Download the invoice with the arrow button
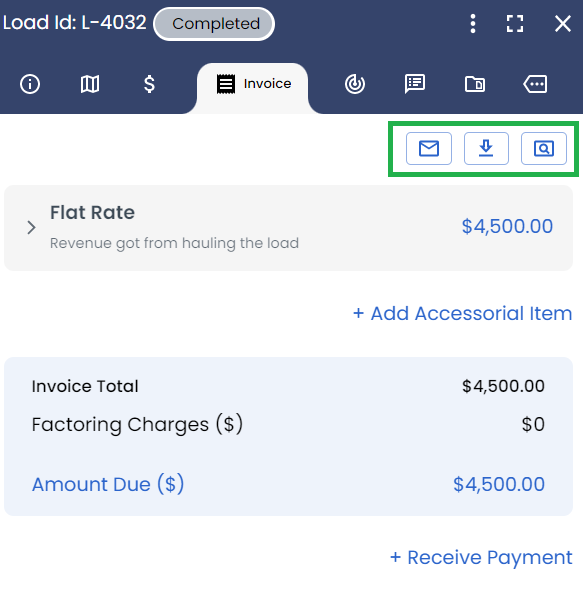 pyautogui.click(x=486, y=148)
